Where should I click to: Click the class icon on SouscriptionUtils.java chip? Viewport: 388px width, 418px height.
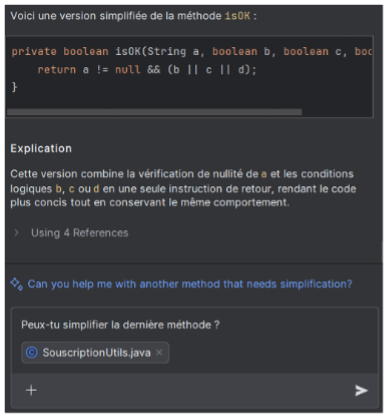click(x=32, y=352)
